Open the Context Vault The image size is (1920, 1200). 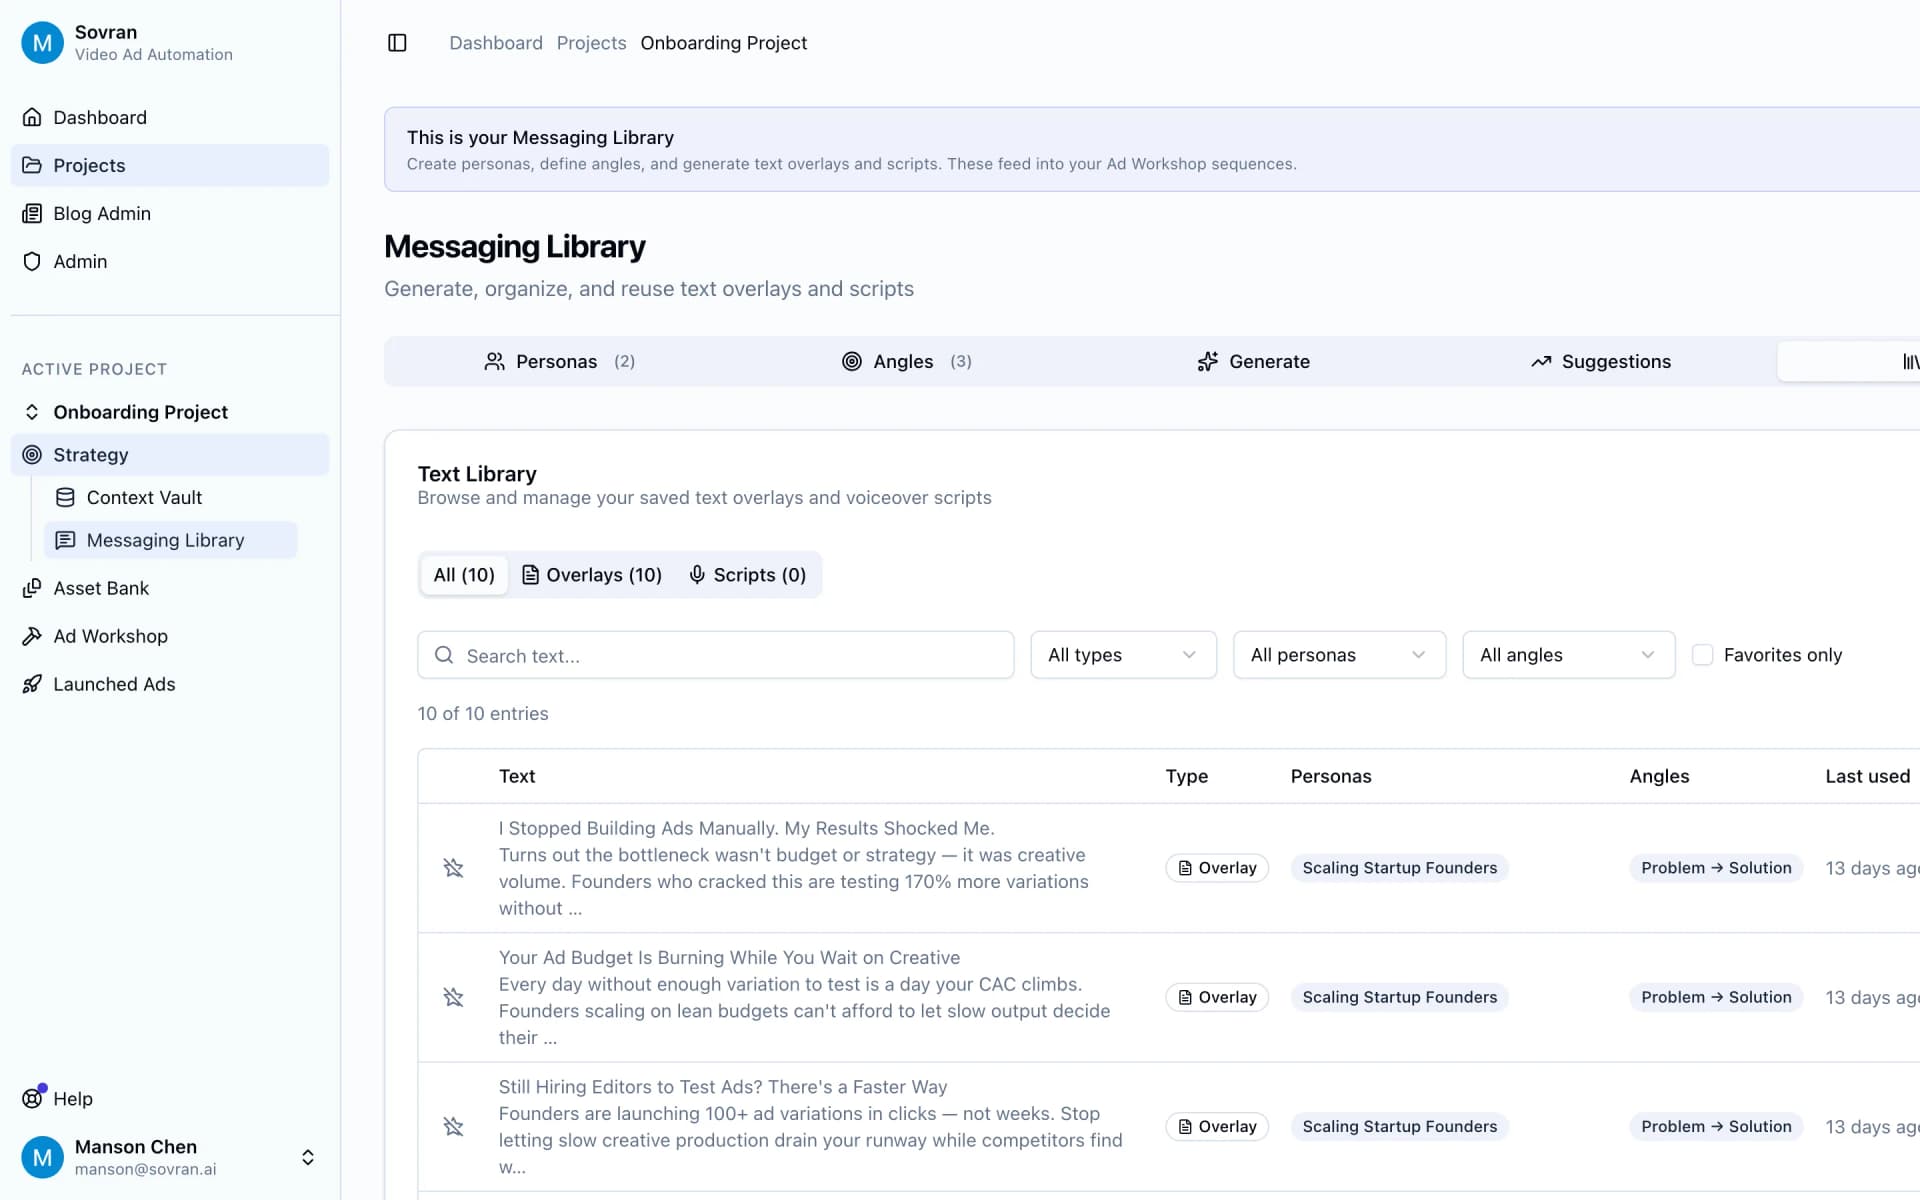[146, 497]
